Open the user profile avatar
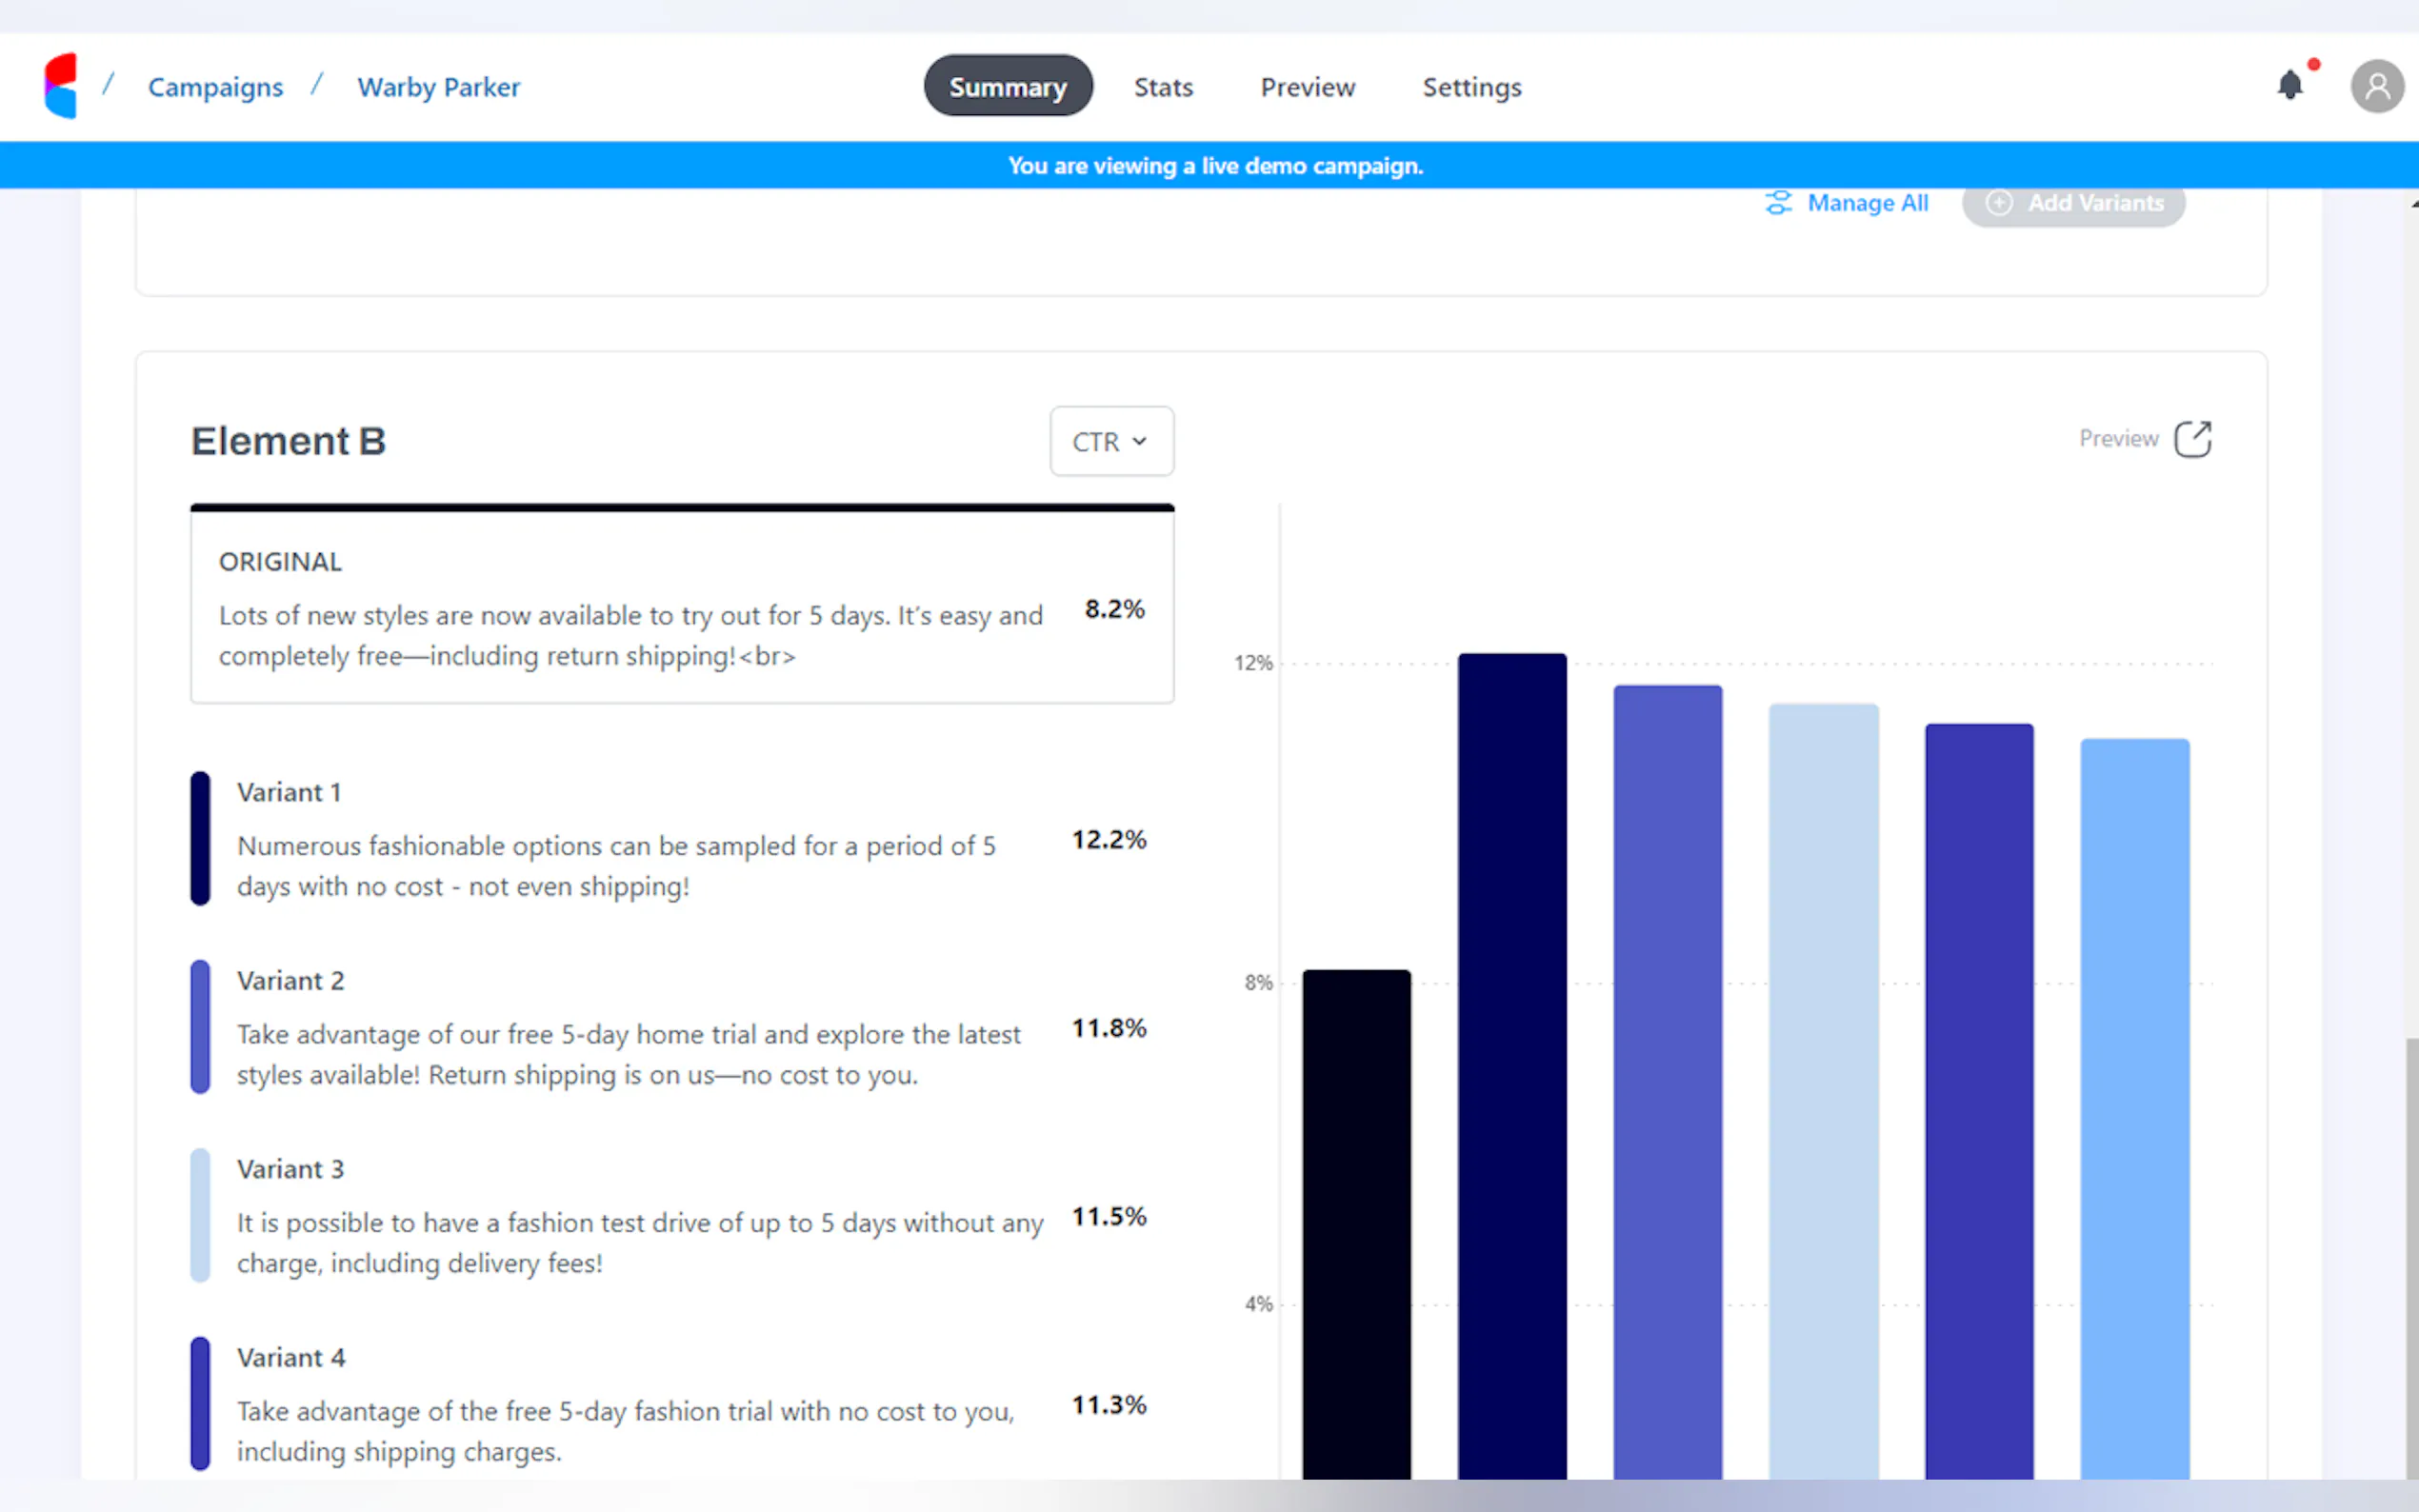This screenshot has height=1512, width=2419. pyautogui.click(x=2376, y=87)
